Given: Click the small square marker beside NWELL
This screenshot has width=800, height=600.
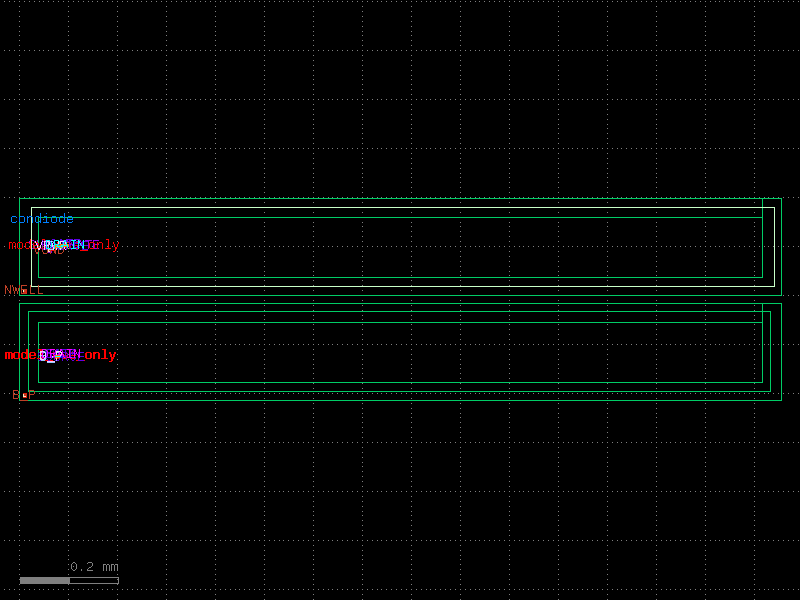Looking at the screenshot, I should [x=24, y=291].
